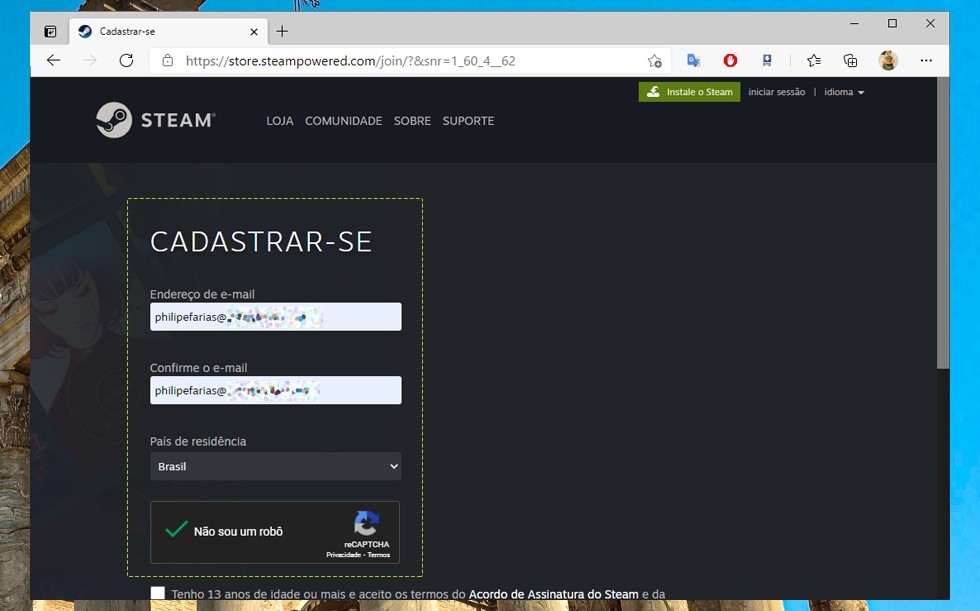Open the LOJA menu item

tap(280, 121)
